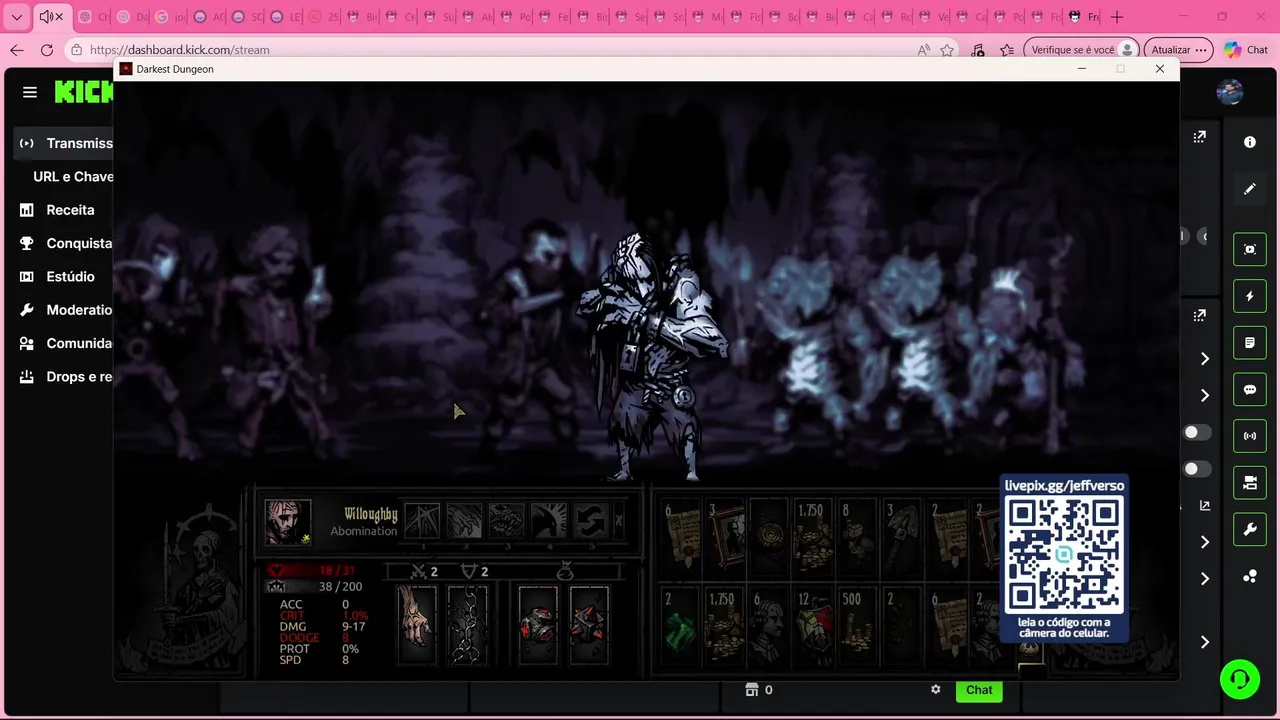
Task: Select Willoughby's third combat skill
Action: [506, 521]
